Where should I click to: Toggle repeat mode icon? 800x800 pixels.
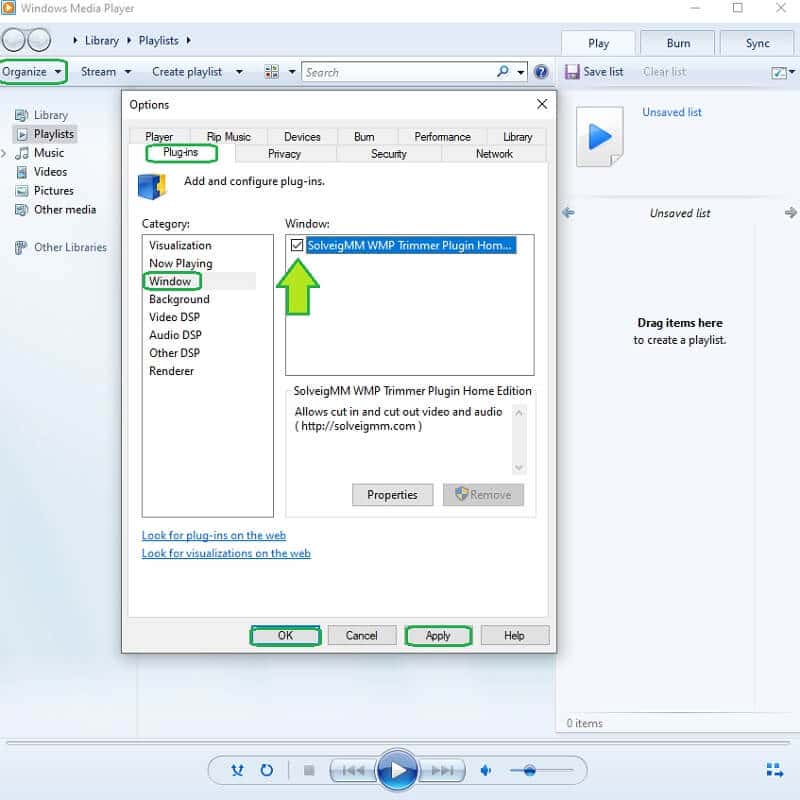pyautogui.click(x=267, y=770)
